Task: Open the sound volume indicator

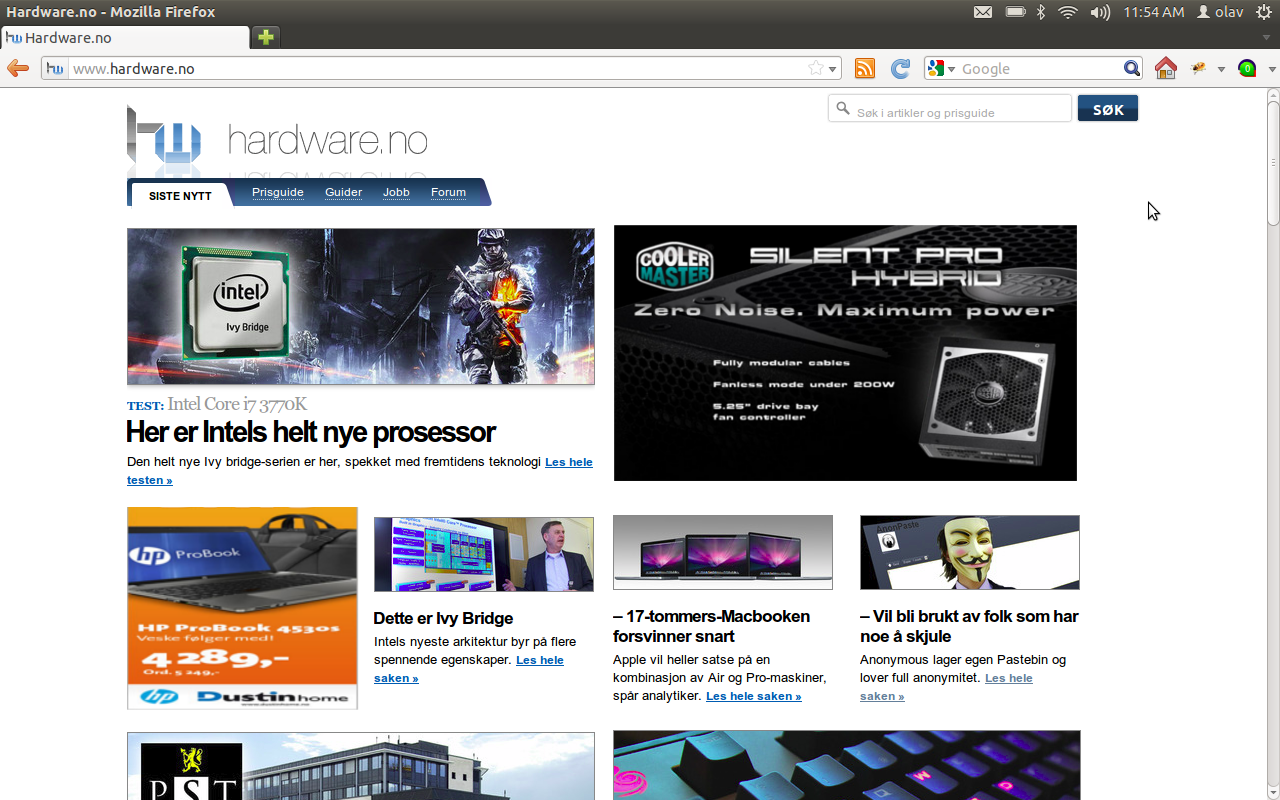Action: [1100, 12]
